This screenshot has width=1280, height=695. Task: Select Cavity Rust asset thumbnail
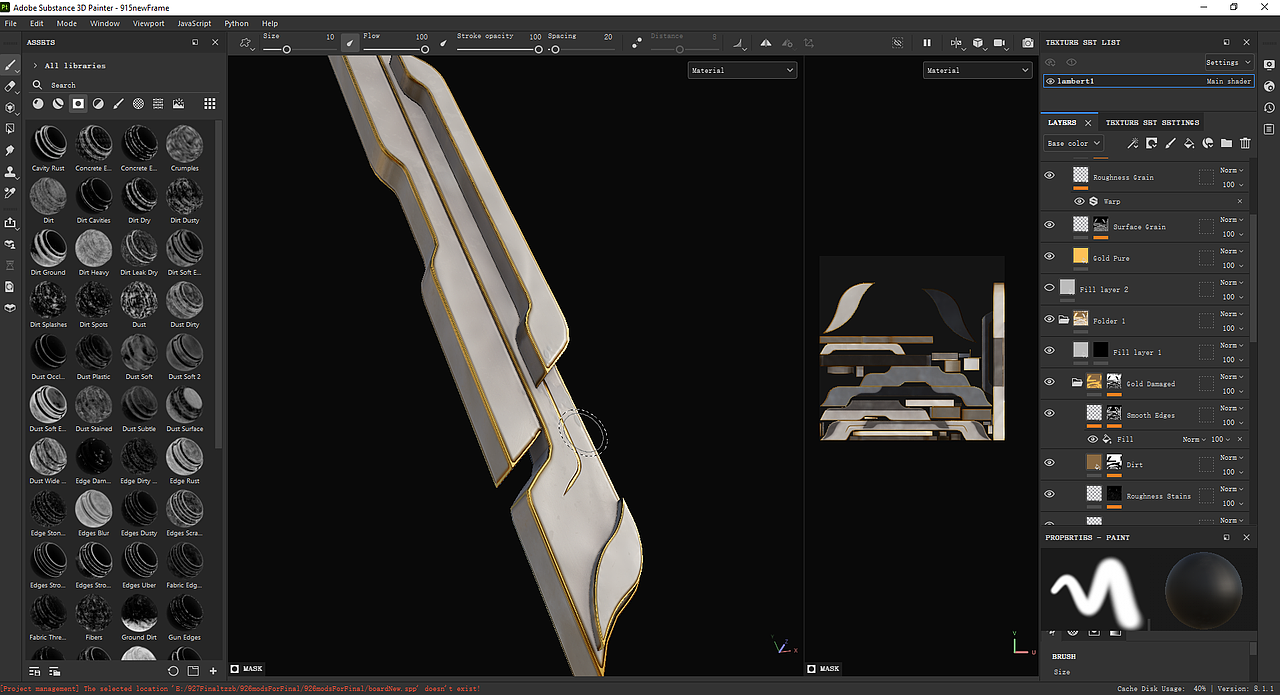coord(48,143)
